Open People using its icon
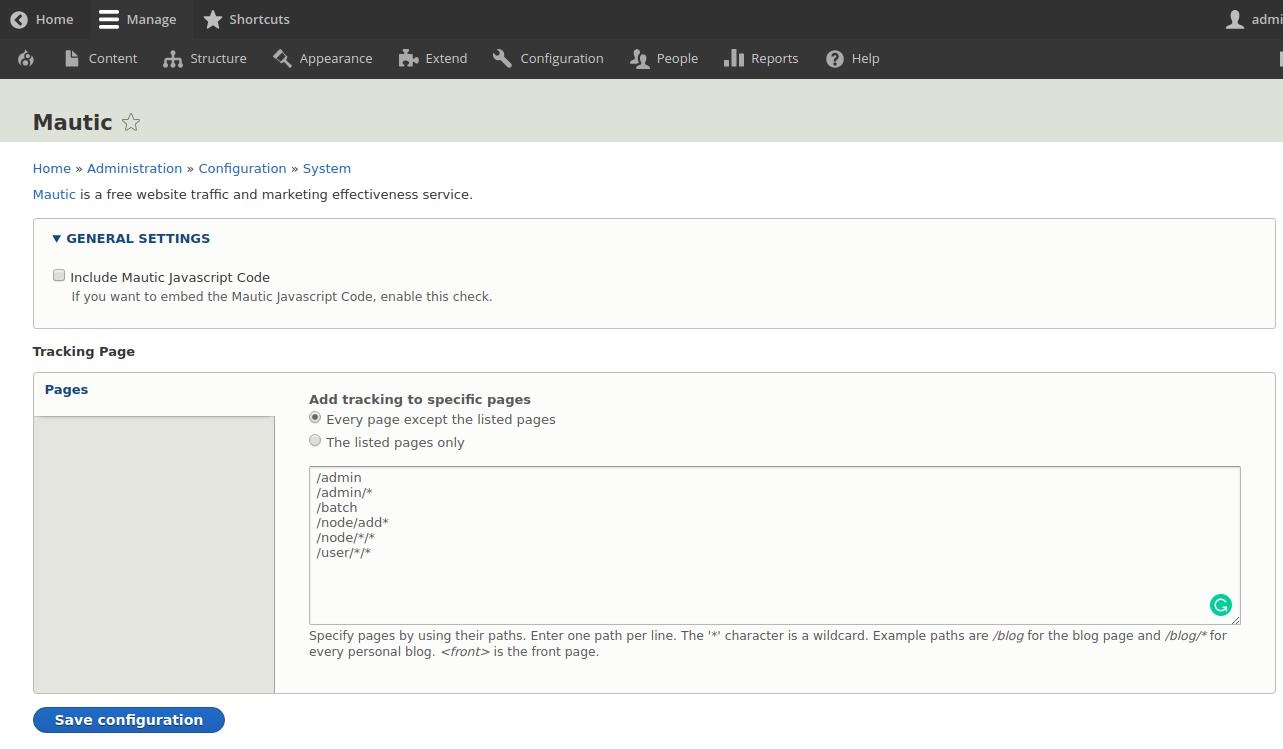The width and height of the screenshot is (1283, 749). pos(640,58)
